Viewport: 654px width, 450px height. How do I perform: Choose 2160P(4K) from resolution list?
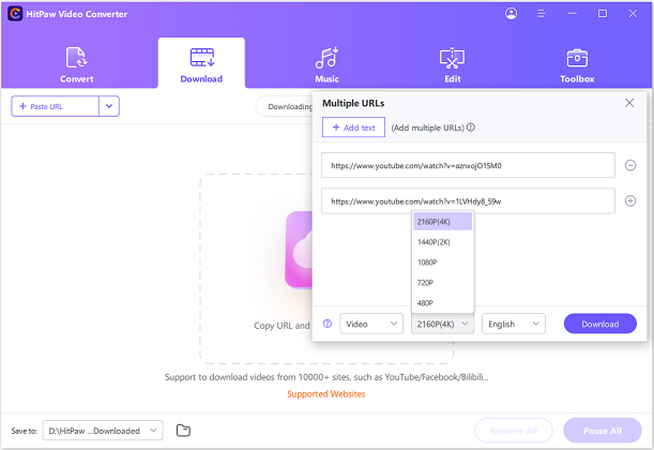coord(443,221)
